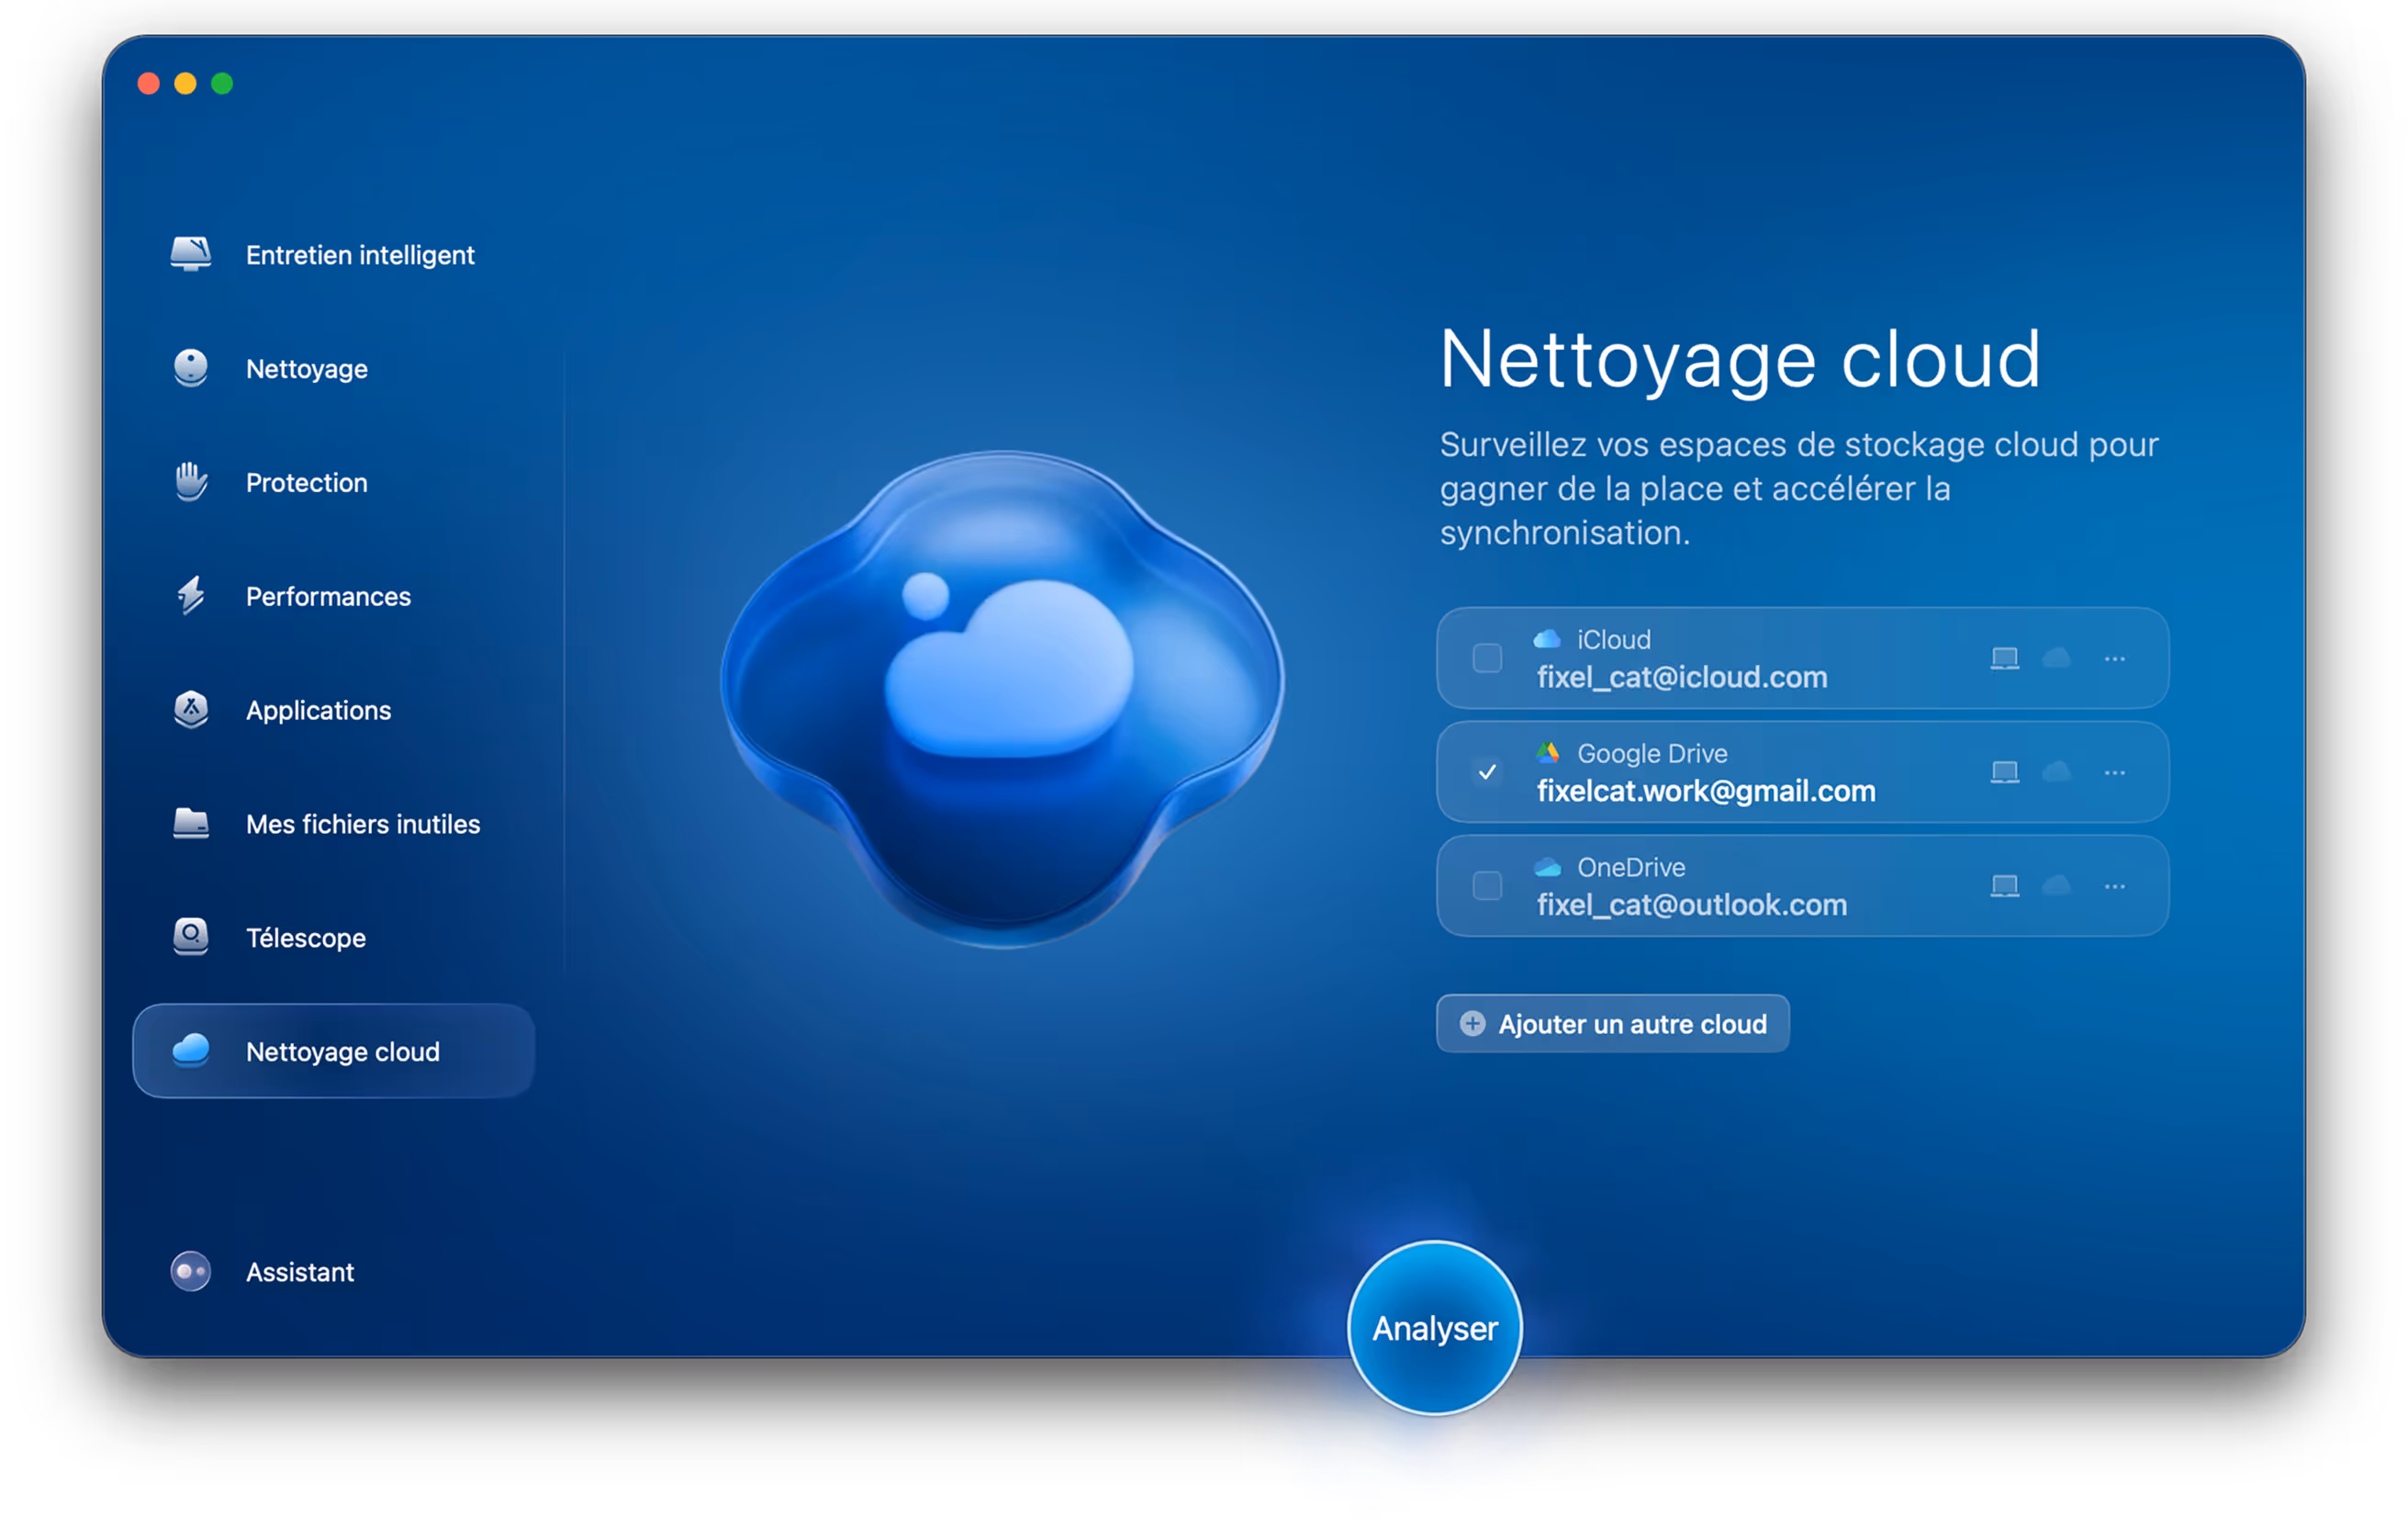Click Ajouter un autre cloud button
The width and height of the screenshot is (2408, 1529).
click(1612, 1023)
